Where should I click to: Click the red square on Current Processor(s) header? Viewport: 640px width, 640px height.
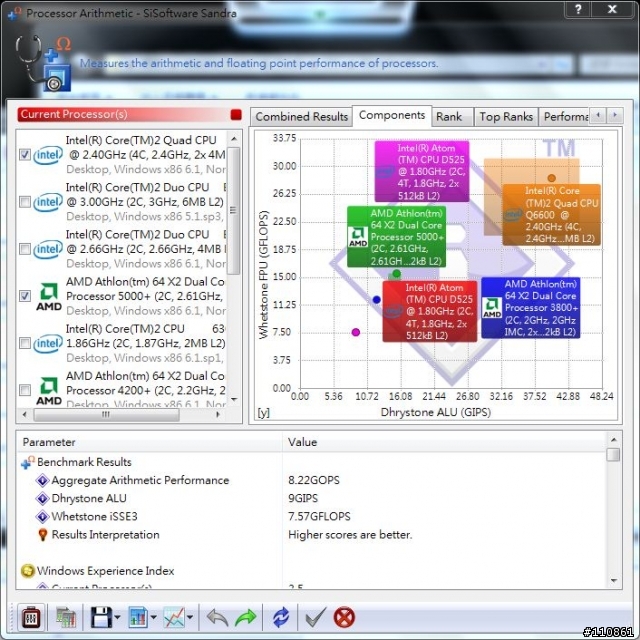(236, 115)
